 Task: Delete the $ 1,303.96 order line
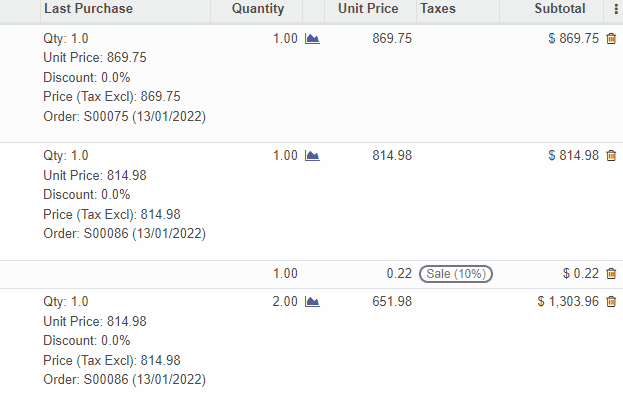(611, 301)
